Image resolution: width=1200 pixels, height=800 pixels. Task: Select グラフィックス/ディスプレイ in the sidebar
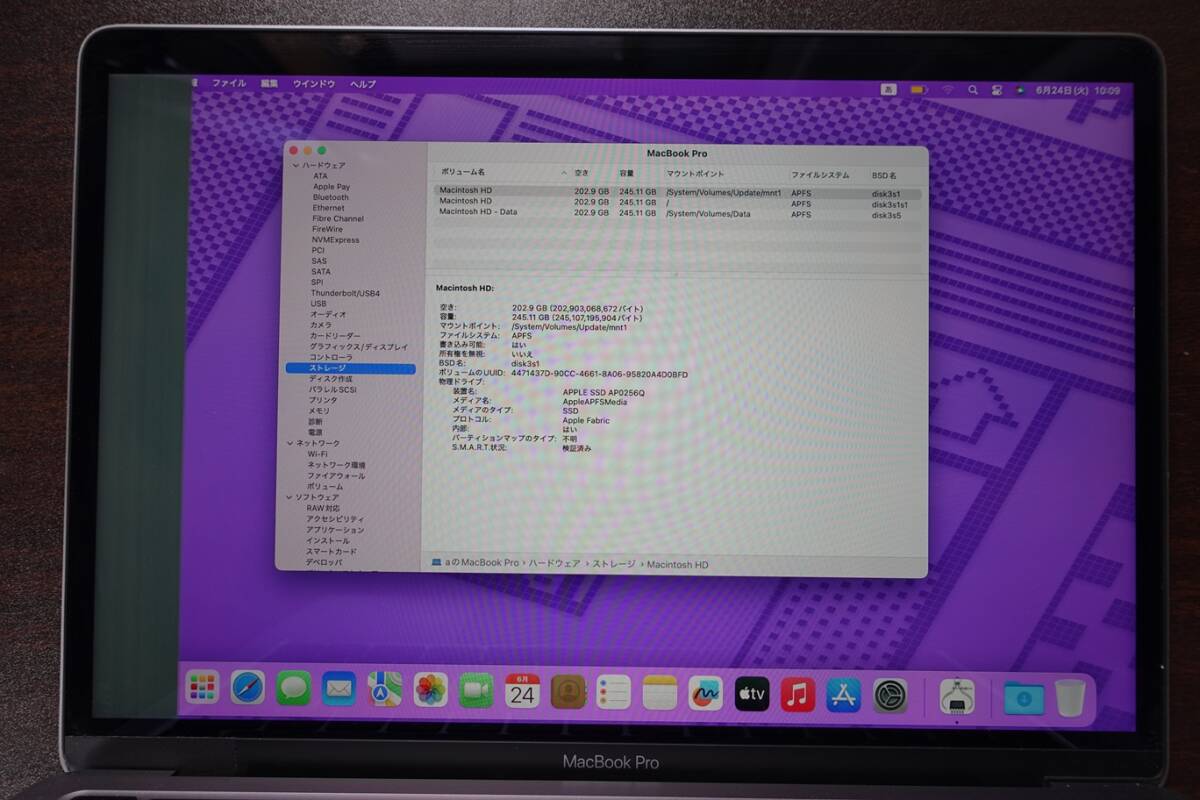tap(358, 347)
